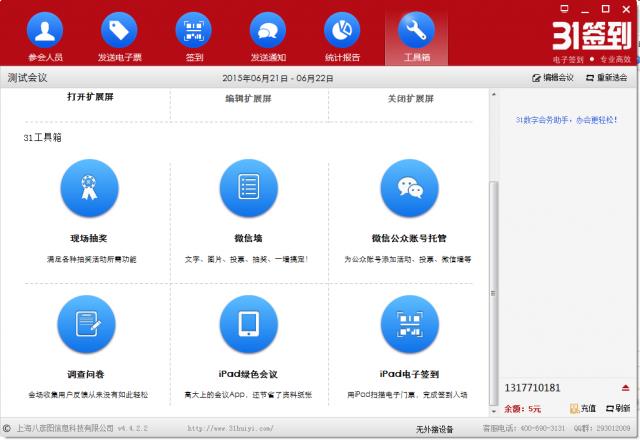This screenshot has height=440, width=640.
Task: Open 发送通知 send notification section
Action: point(268,37)
